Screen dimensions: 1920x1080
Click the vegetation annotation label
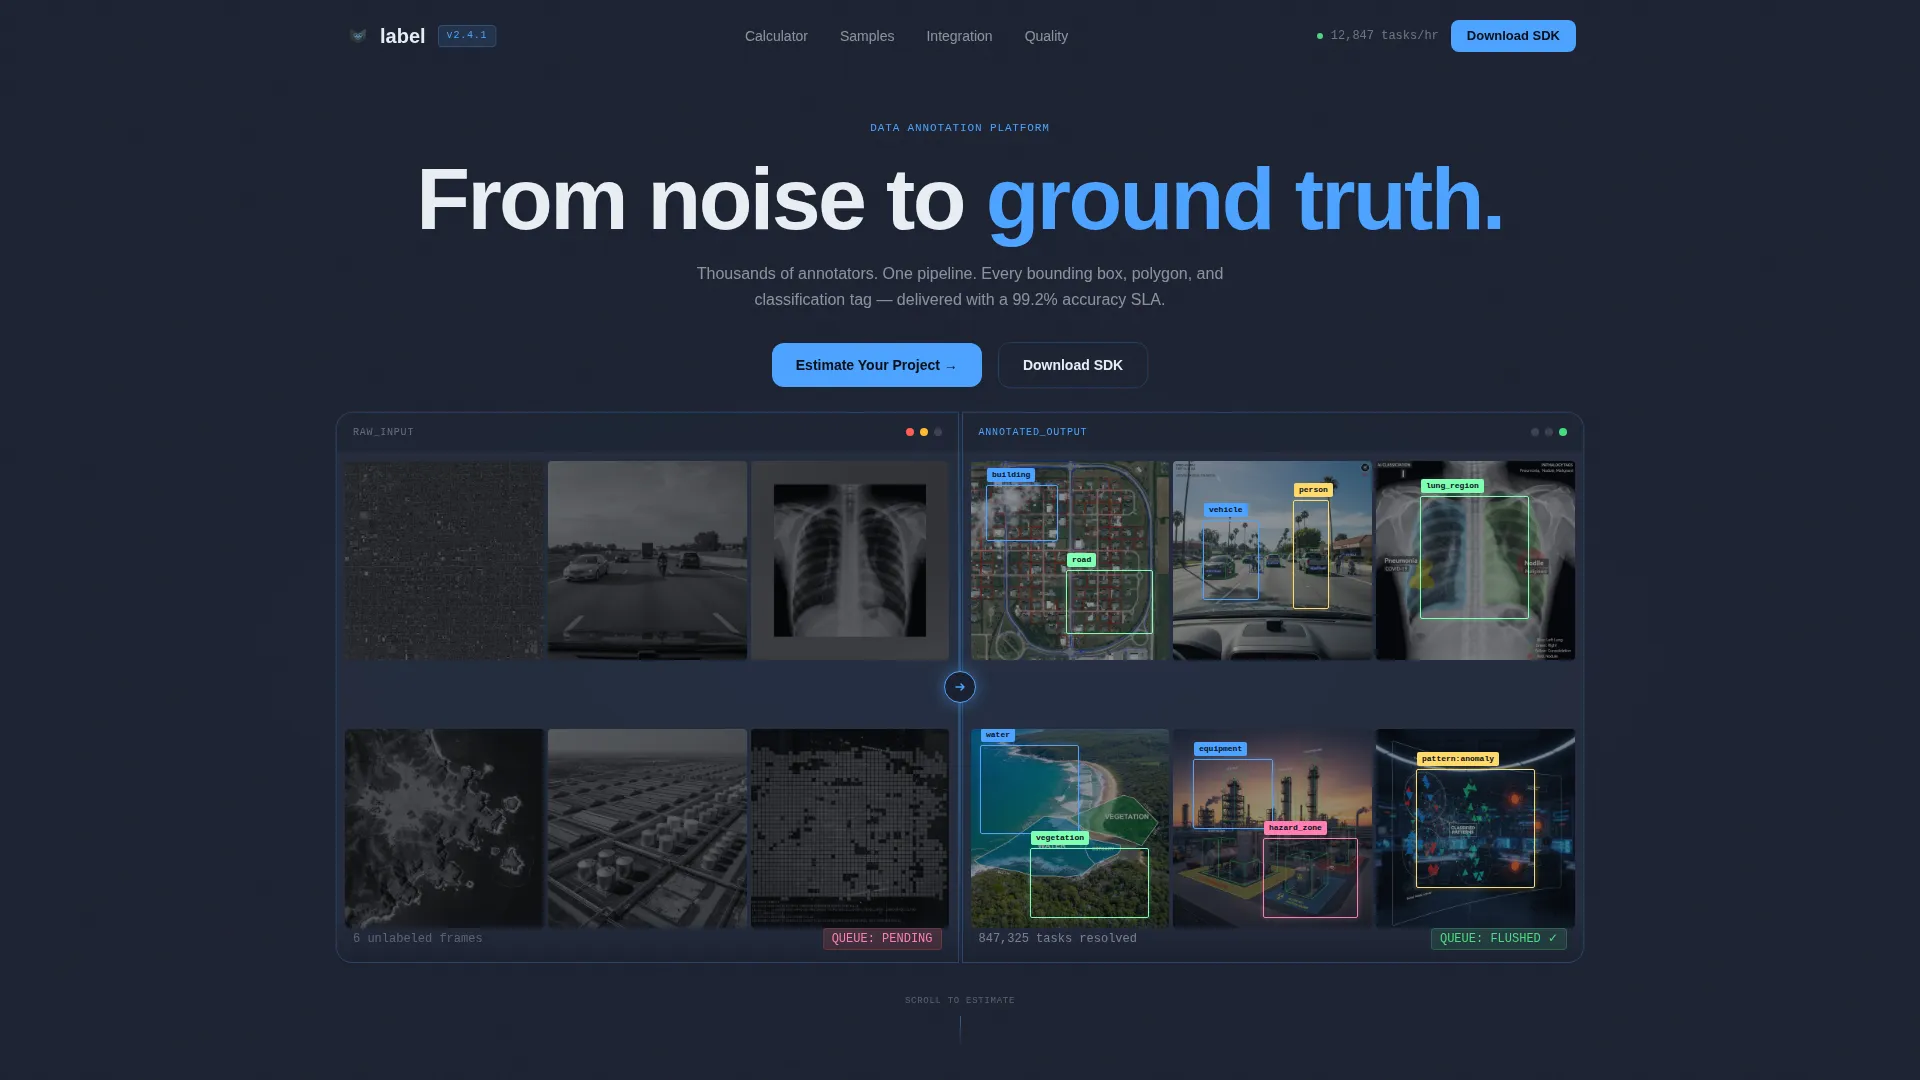[x=1060, y=838]
